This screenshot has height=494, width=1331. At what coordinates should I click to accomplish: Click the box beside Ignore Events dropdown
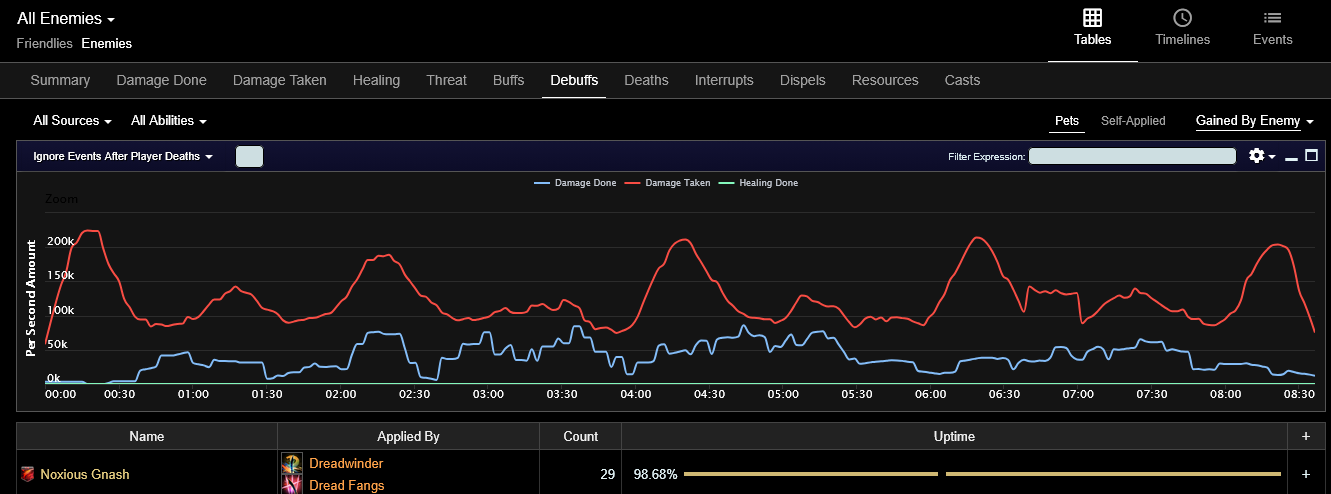click(249, 156)
